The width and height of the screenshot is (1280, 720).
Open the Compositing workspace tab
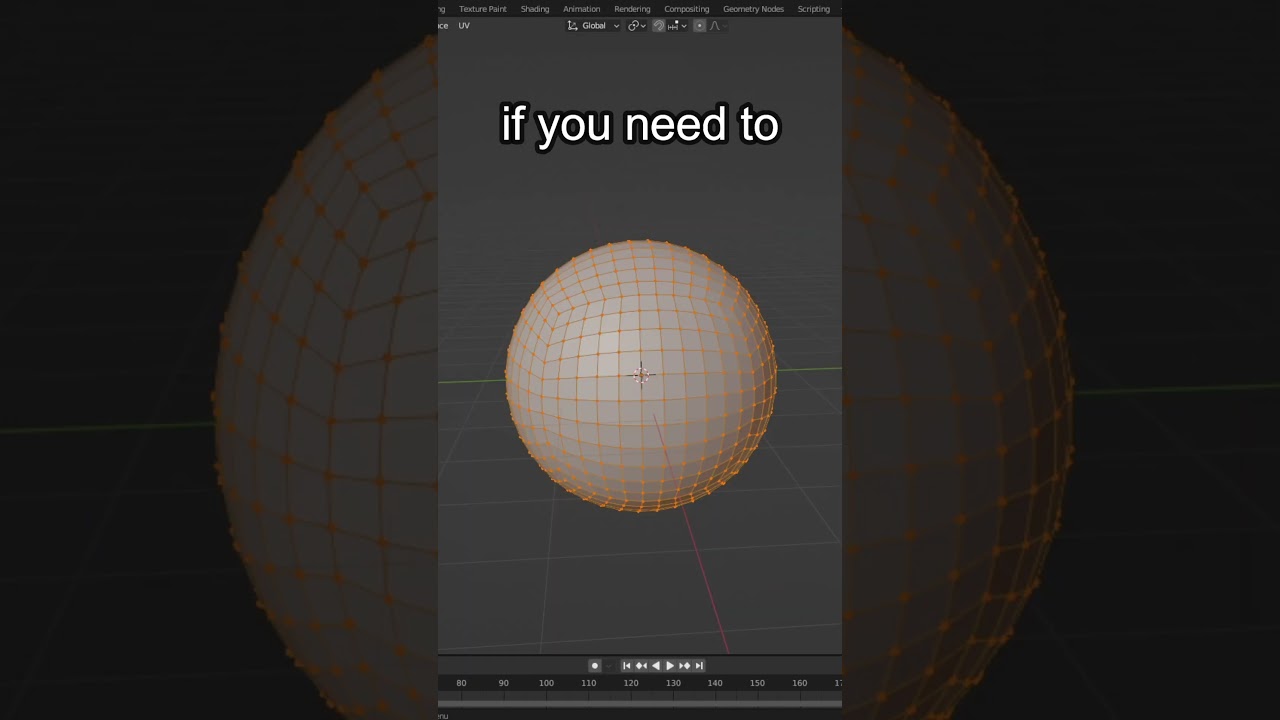(687, 9)
